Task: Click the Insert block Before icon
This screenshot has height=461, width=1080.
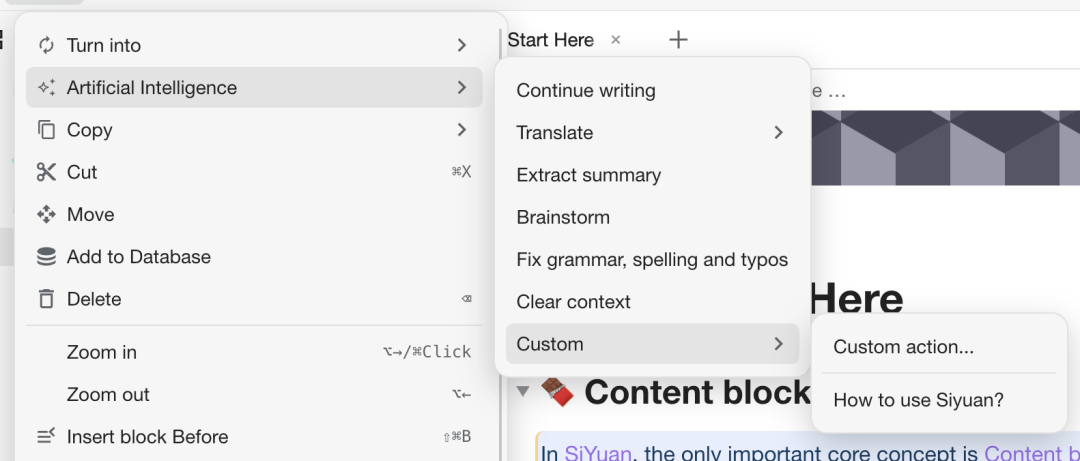Action: [x=46, y=437]
